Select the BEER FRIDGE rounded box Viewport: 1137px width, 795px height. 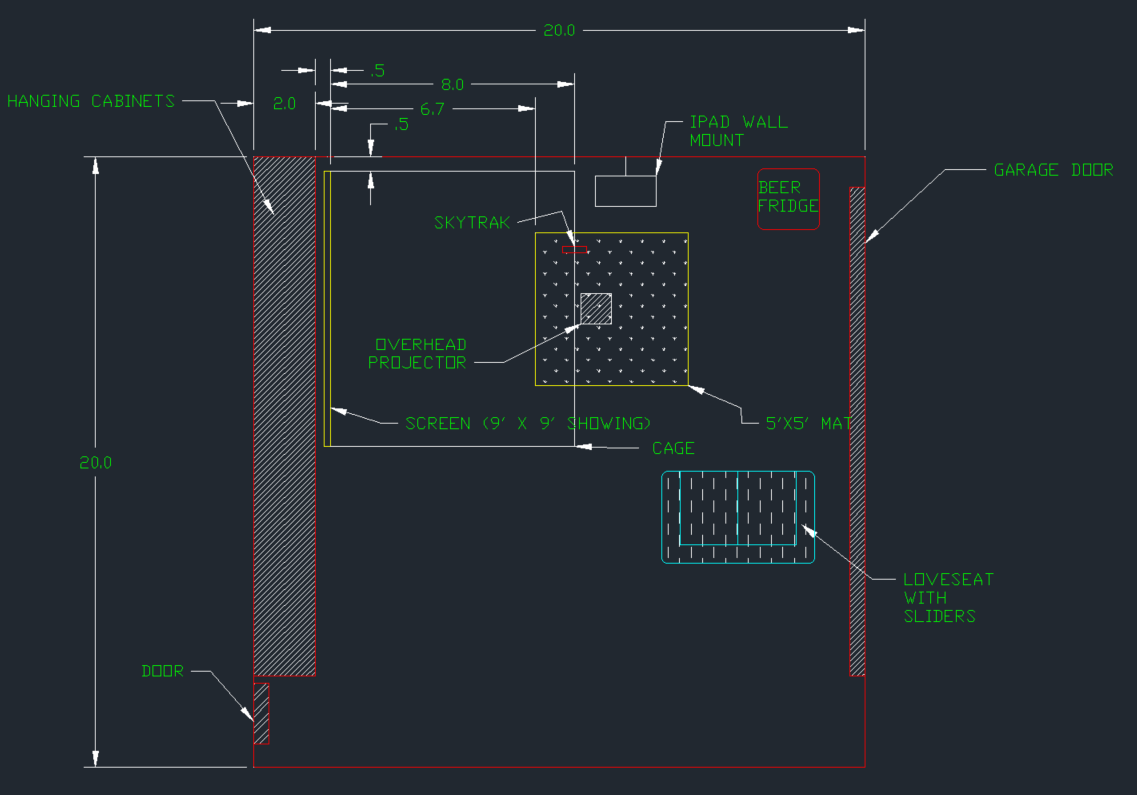(x=788, y=199)
